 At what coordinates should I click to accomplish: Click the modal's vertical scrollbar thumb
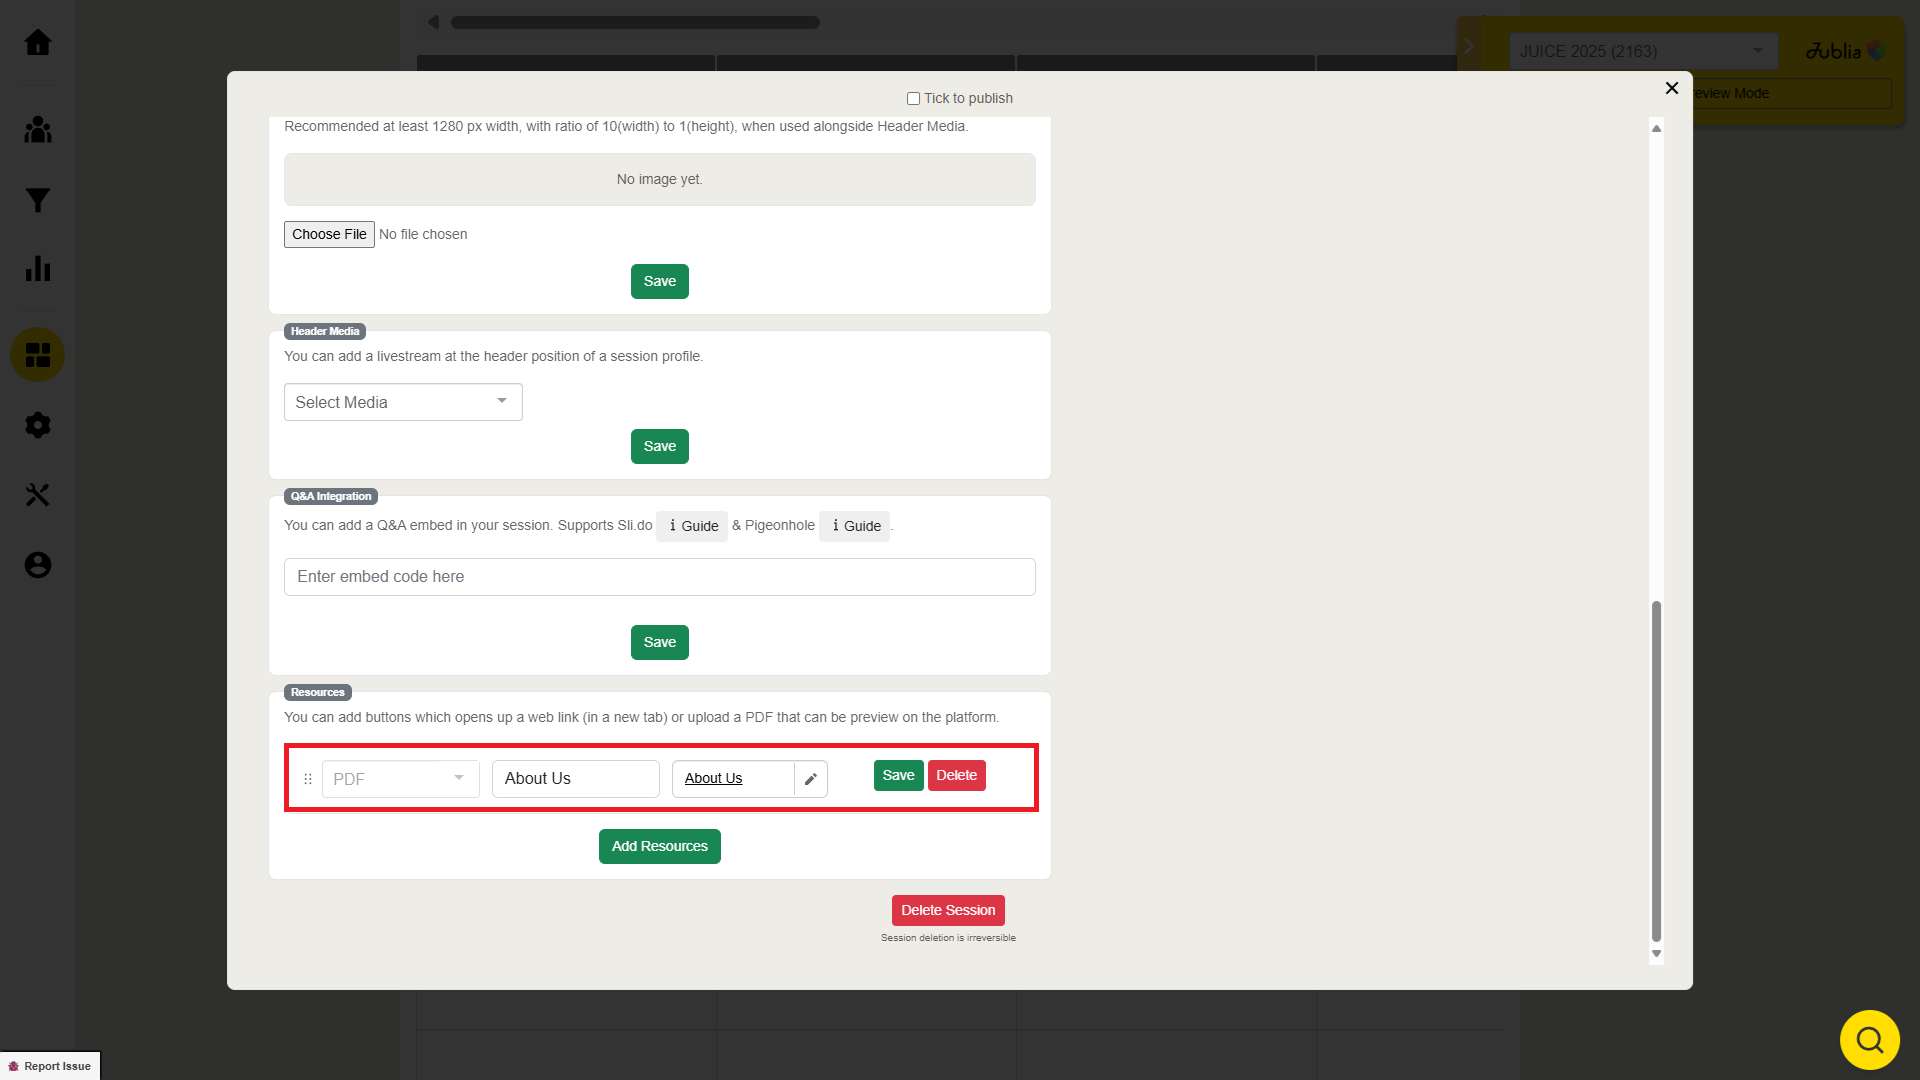1656,770
